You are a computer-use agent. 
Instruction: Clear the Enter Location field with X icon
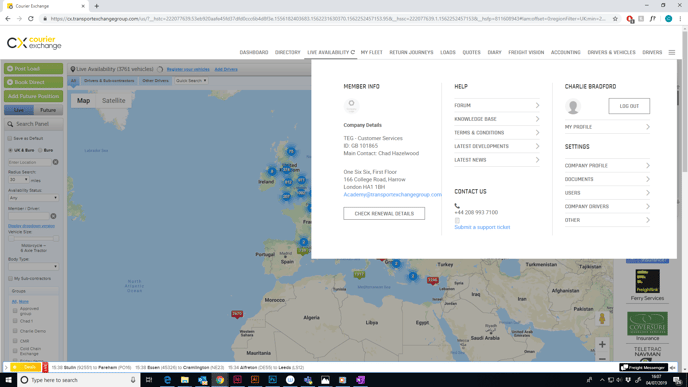(x=56, y=162)
